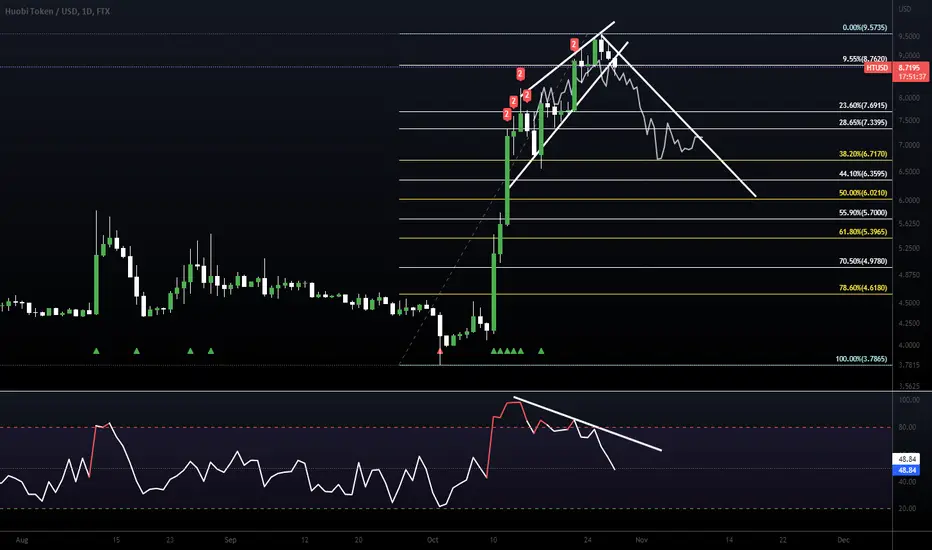
Task: Select the 0.00%(9.5735) Fibonacci level label
Action: point(865,27)
